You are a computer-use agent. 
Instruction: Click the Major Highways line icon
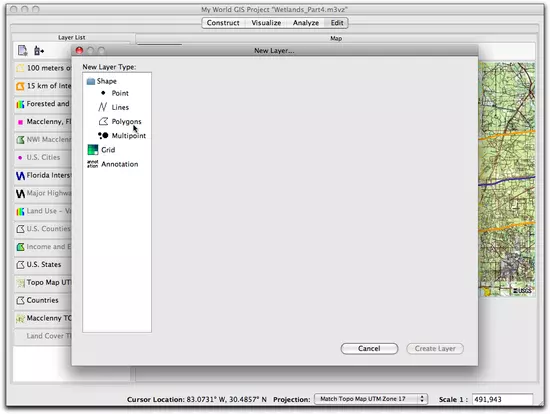coord(20,193)
